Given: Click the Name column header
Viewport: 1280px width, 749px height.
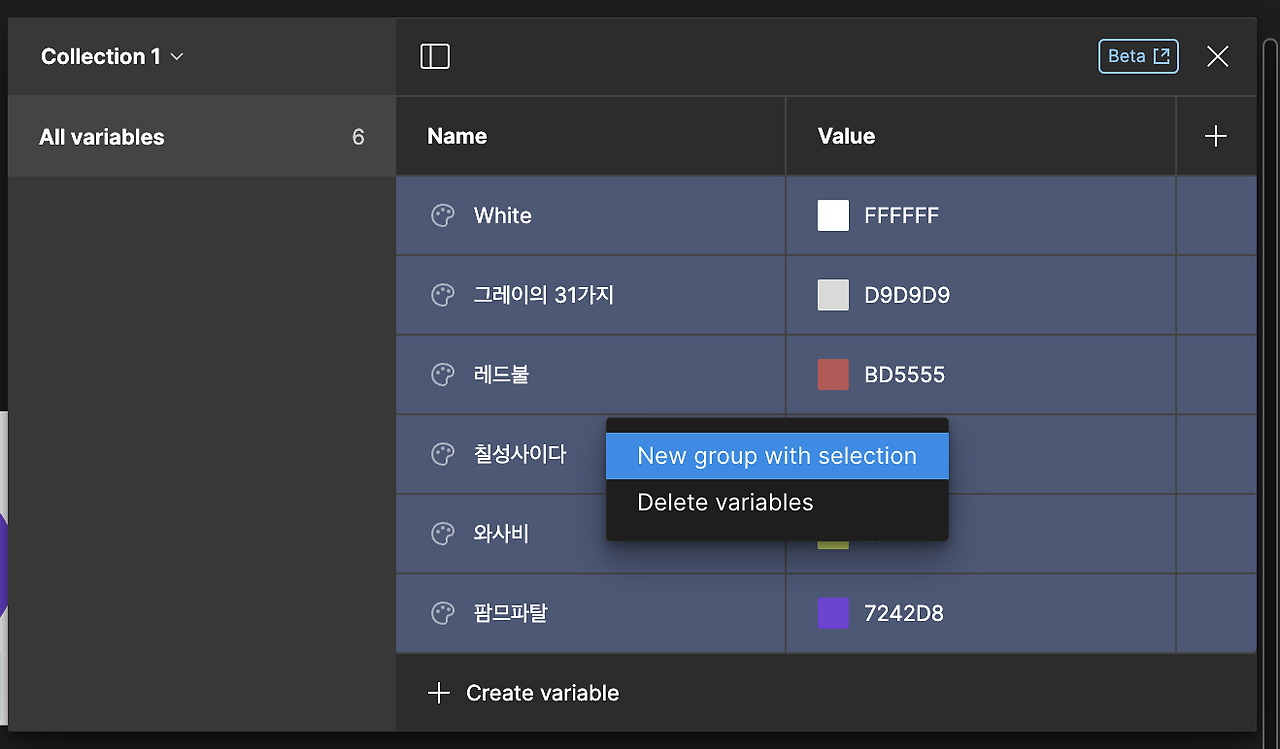Looking at the screenshot, I should pyautogui.click(x=457, y=136).
